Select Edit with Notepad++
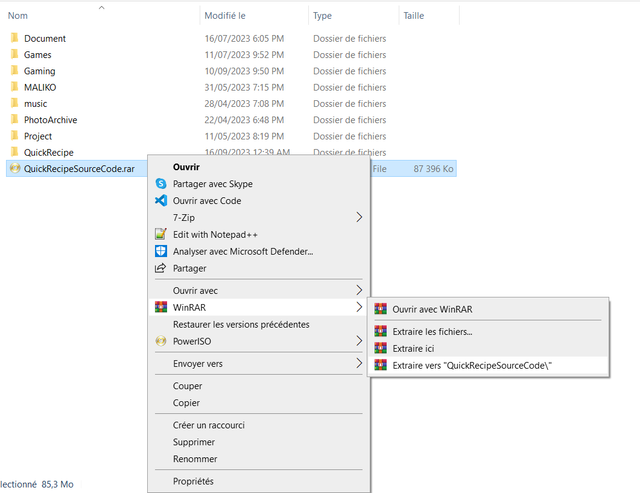 coord(215,234)
